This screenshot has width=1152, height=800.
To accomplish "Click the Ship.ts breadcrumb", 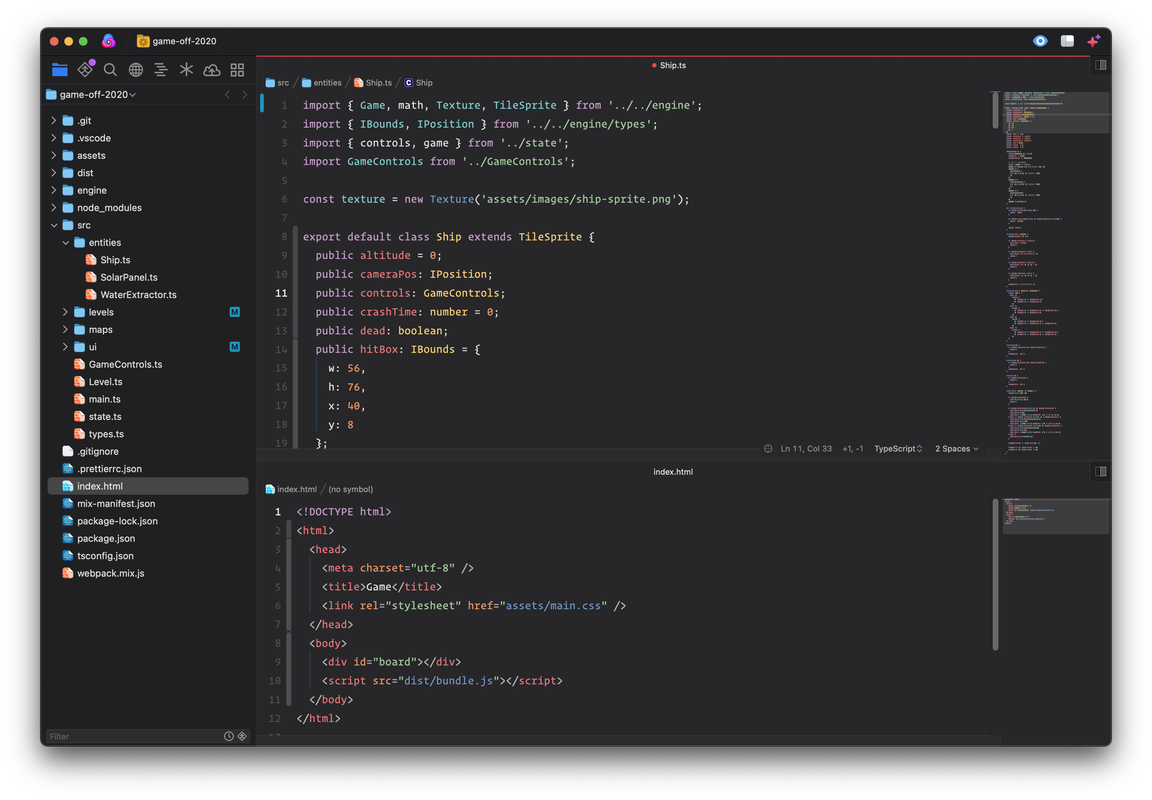I will click(372, 83).
